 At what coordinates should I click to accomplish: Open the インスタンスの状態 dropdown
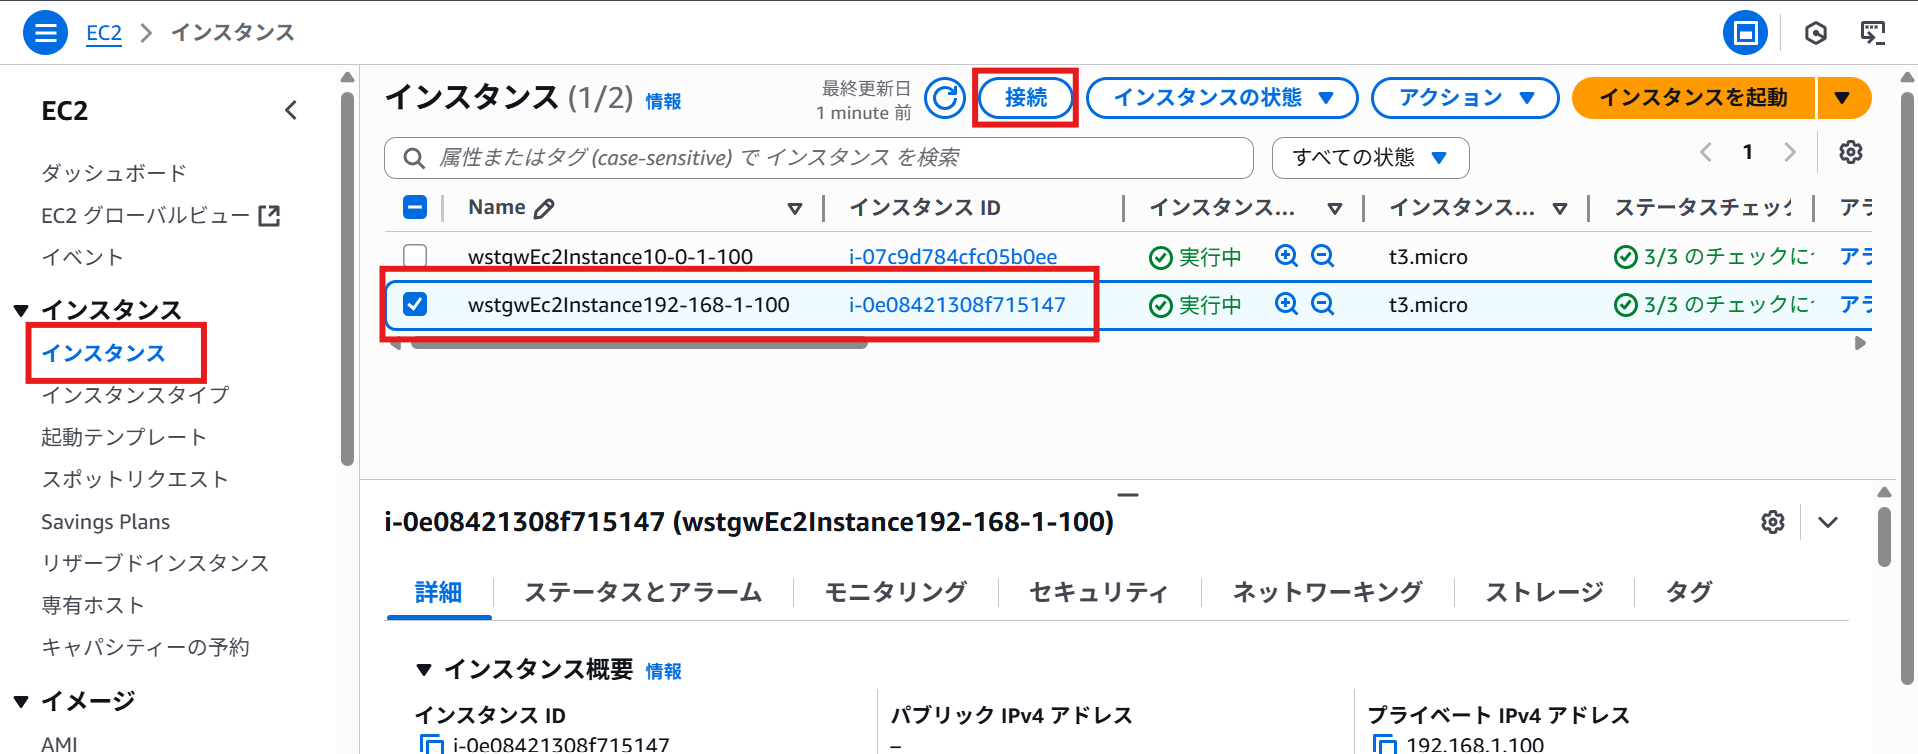(1222, 98)
